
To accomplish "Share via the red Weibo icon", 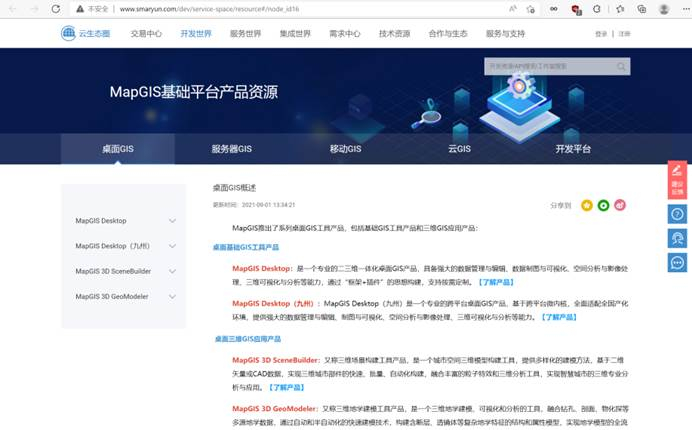I will point(620,205).
